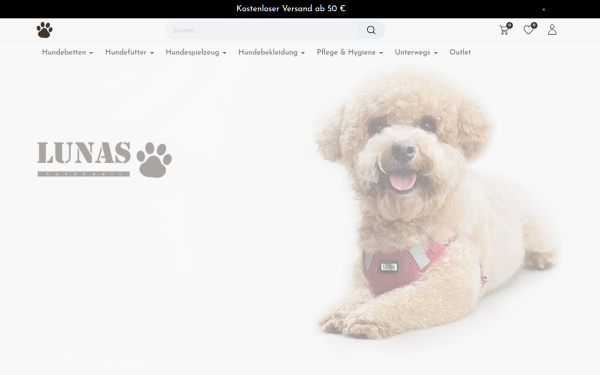Expand the Unterwegs menu
This screenshot has height=375, width=600.
pos(416,52)
